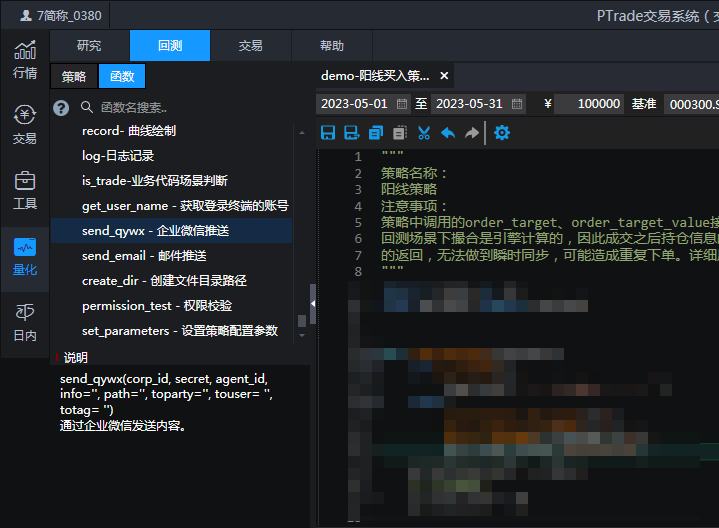The height and width of the screenshot is (528, 719).
Task: Switch to the 研究 tab
Action: [x=89, y=45]
